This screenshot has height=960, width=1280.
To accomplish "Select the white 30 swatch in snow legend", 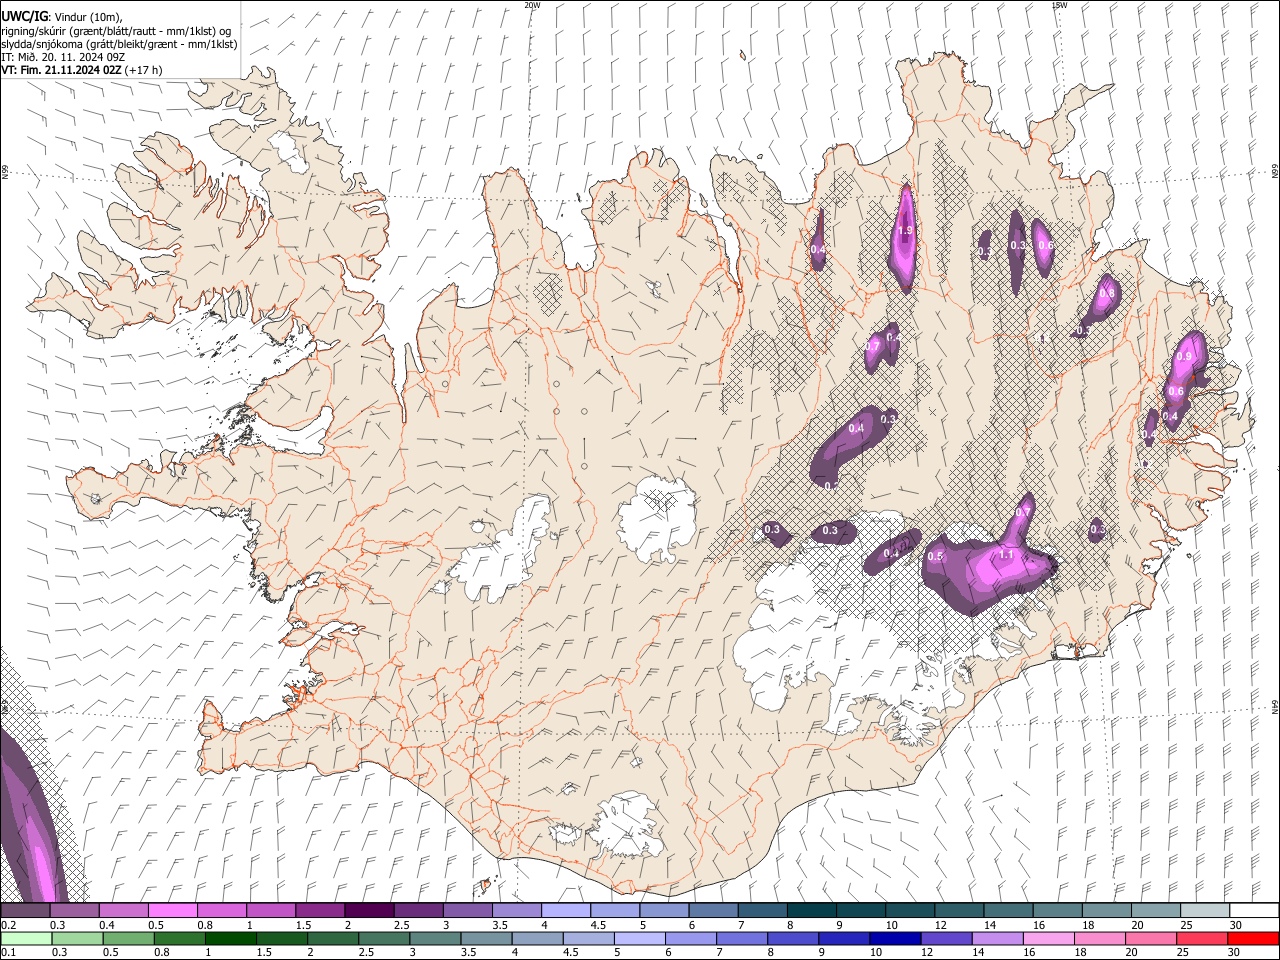I will tap(1254, 911).
